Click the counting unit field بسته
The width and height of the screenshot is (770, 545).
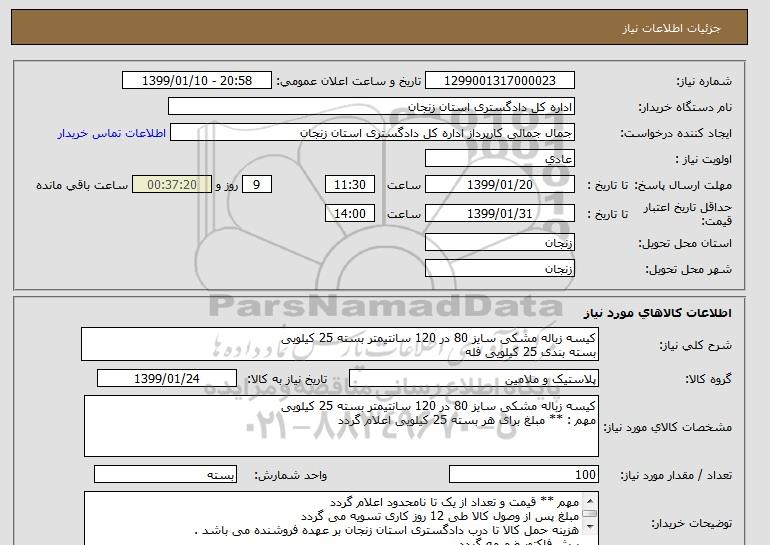pos(165,475)
